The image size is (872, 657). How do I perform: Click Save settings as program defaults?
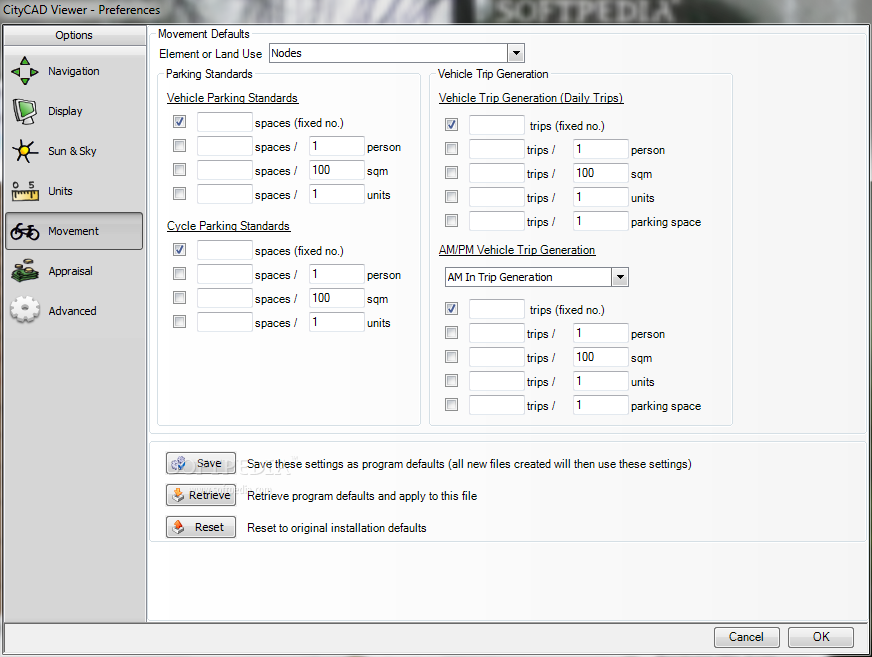(201, 463)
